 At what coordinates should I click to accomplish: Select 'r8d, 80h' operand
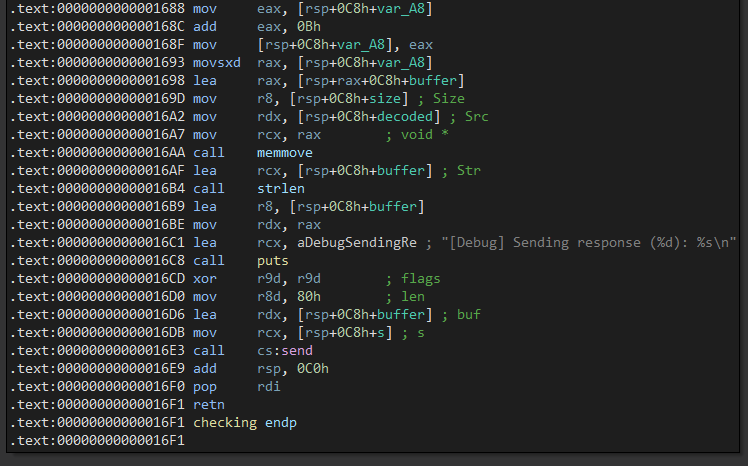(289, 297)
